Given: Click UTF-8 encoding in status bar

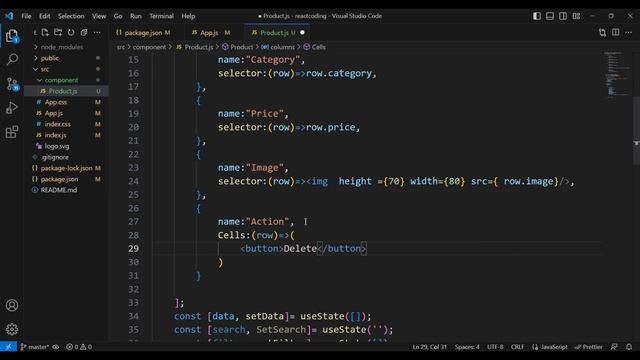Looking at the screenshot, I should coord(495,347).
